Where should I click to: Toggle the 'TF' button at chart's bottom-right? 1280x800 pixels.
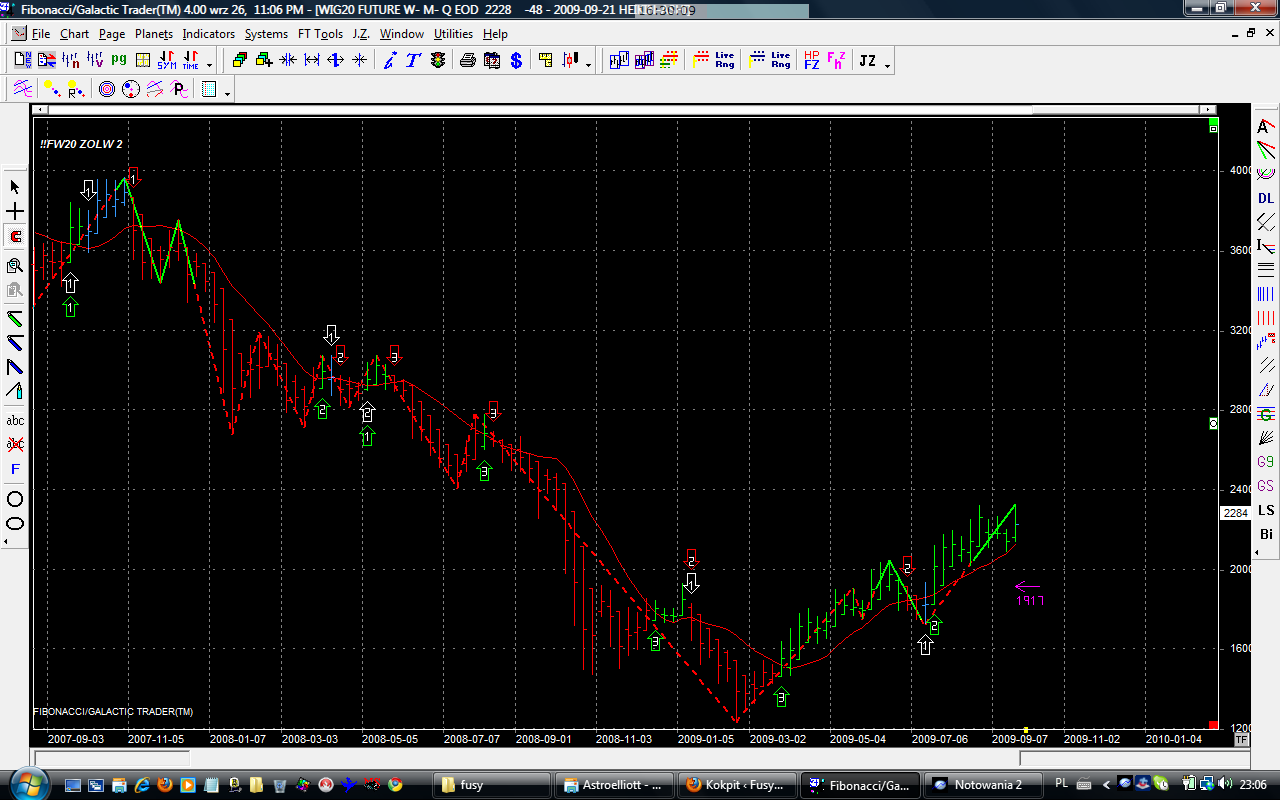click(x=1241, y=740)
